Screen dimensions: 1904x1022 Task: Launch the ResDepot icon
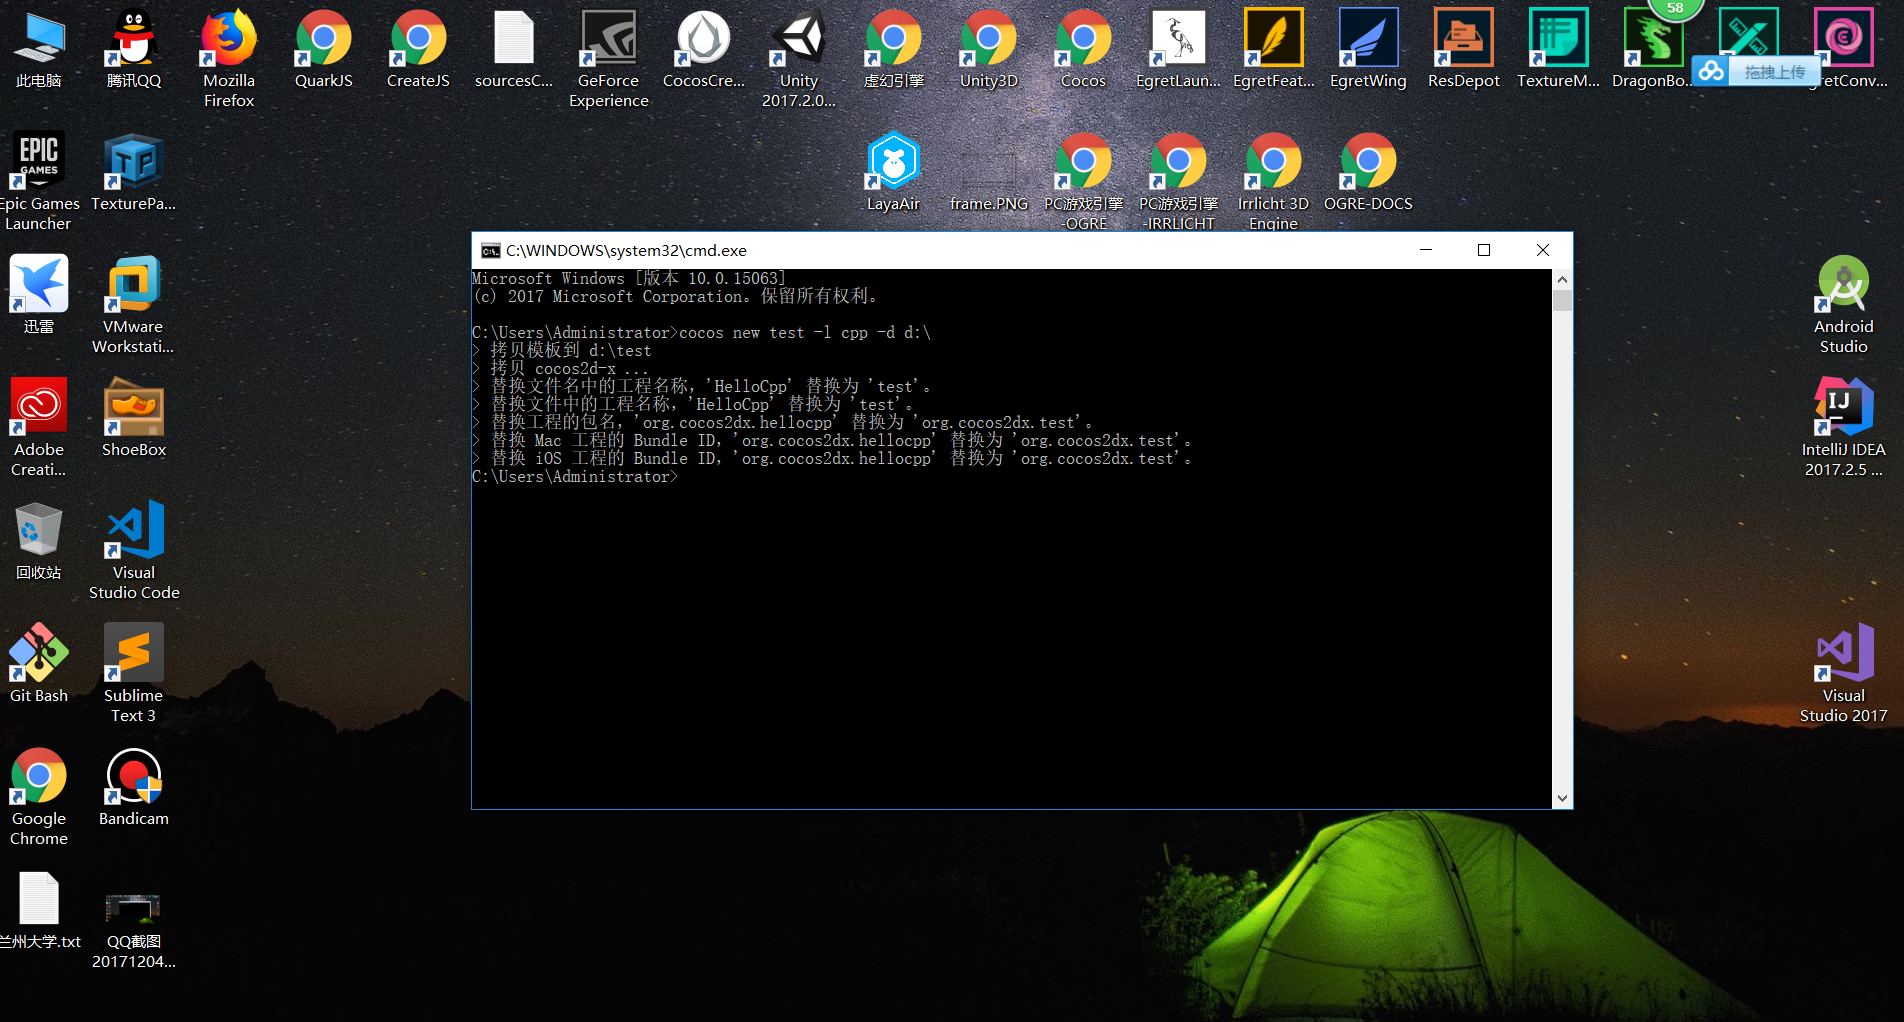point(1464,49)
